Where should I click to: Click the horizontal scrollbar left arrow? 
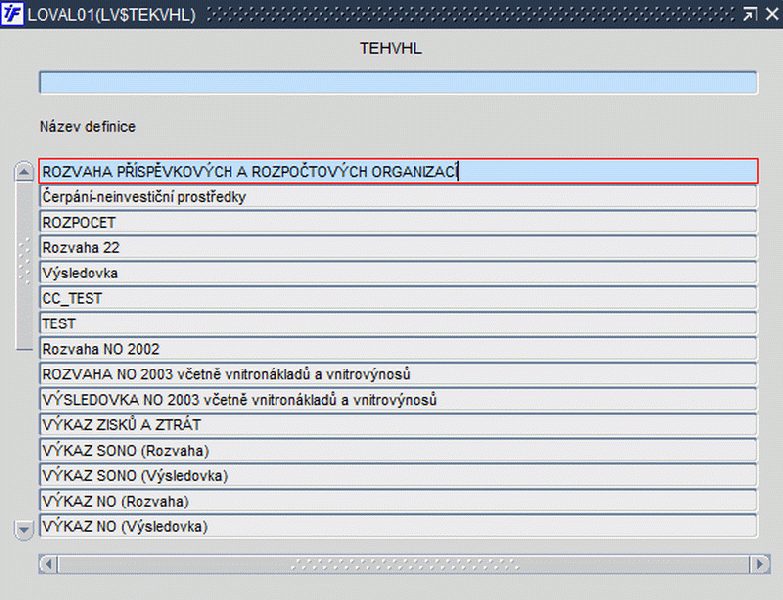pyautogui.click(x=48, y=564)
